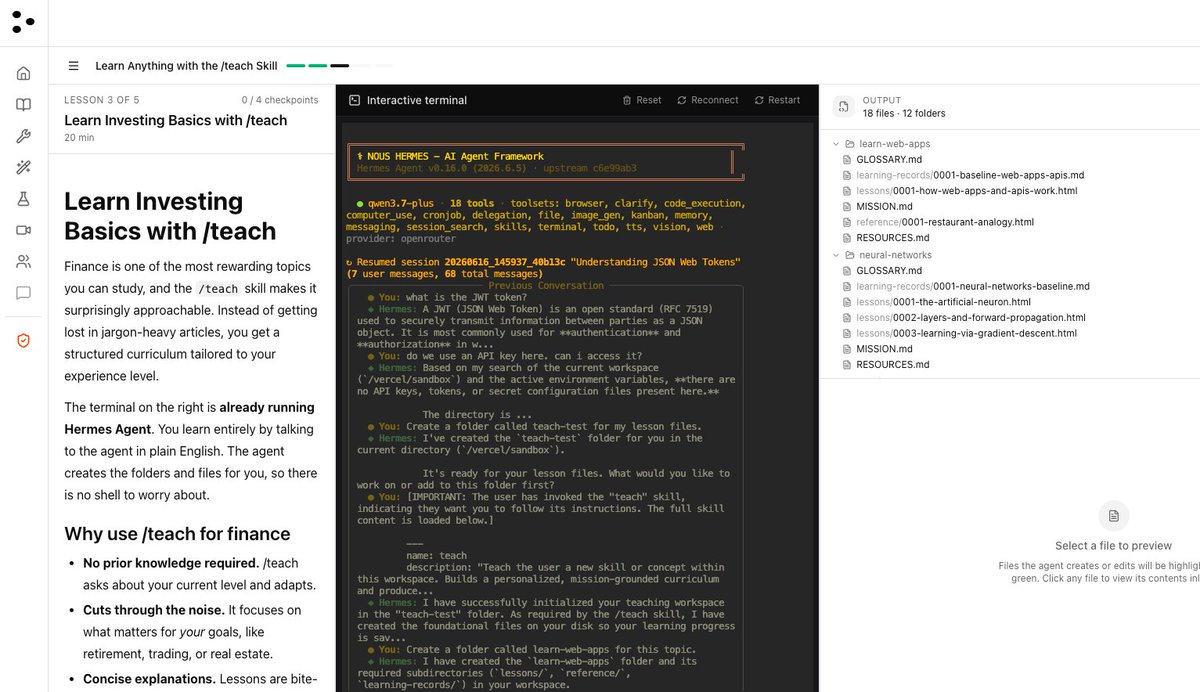Open the flask labs sidebar icon
Image resolution: width=1200 pixels, height=692 pixels.
pyautogui.click(x=23, y=199)
